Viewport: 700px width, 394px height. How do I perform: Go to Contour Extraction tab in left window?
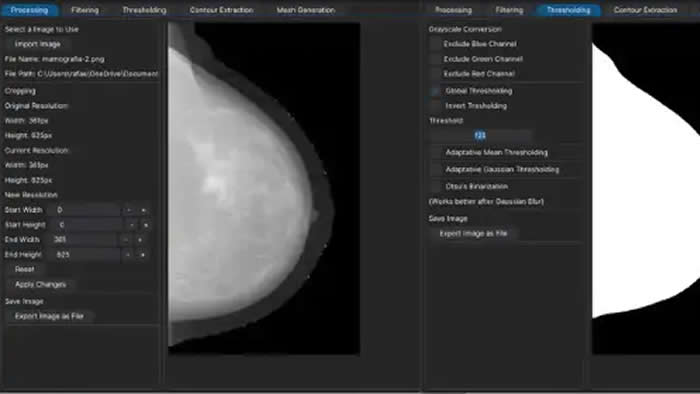[x=221, y=10]
